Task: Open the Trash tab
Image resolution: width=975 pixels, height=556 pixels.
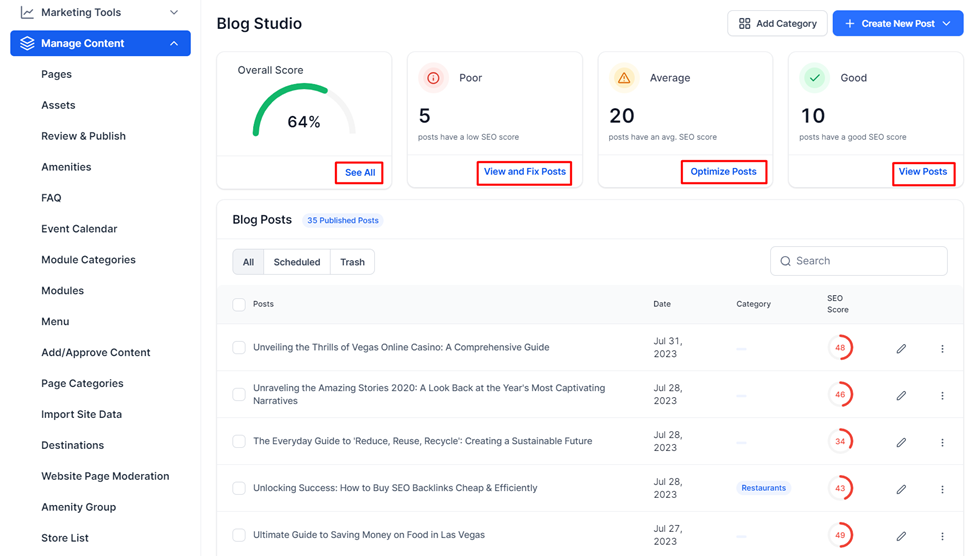Action: click(353, 262)
